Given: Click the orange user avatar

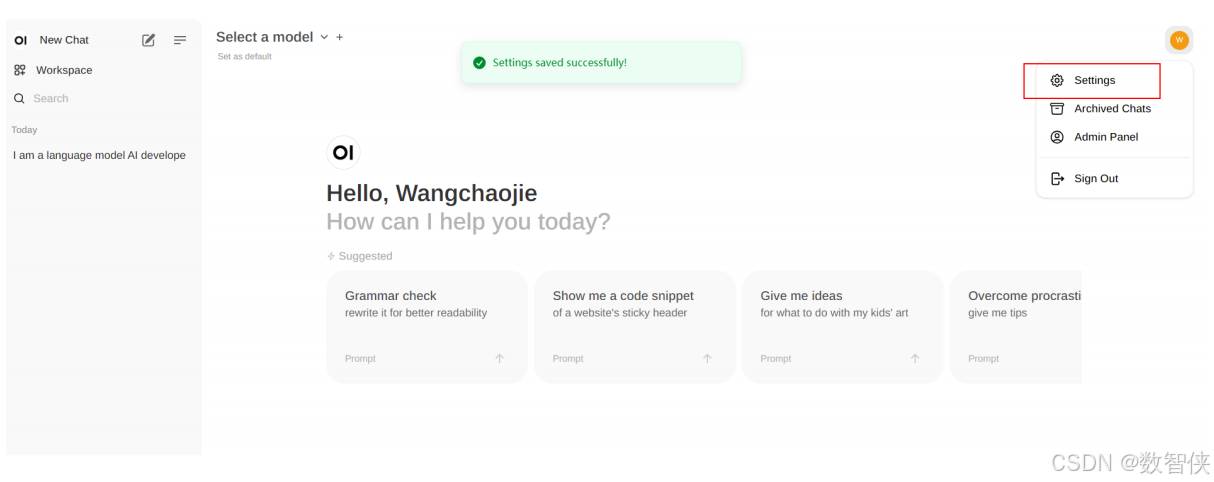Looking at the screenshot, I should pyautogui.click(x=1179, y=40).
